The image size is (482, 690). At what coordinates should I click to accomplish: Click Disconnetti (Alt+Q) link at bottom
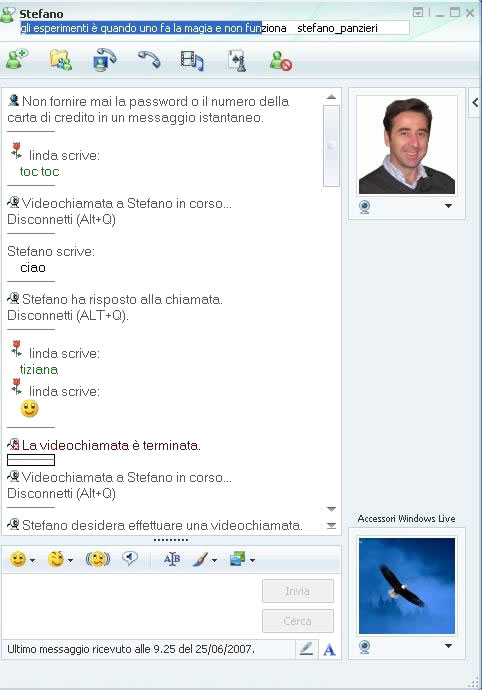(61, 493)
